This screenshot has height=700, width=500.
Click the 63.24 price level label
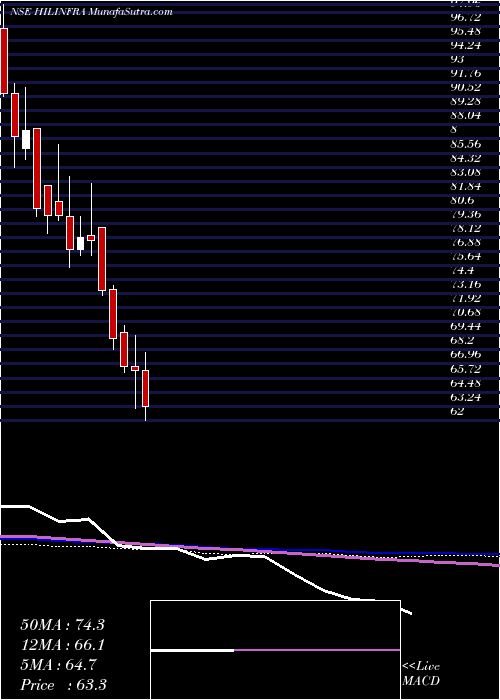tap(466, 396)
